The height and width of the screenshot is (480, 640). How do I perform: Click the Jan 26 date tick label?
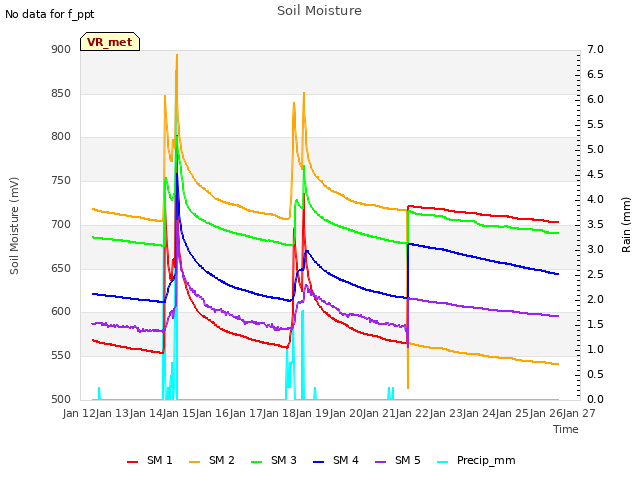tap(546, 414)
